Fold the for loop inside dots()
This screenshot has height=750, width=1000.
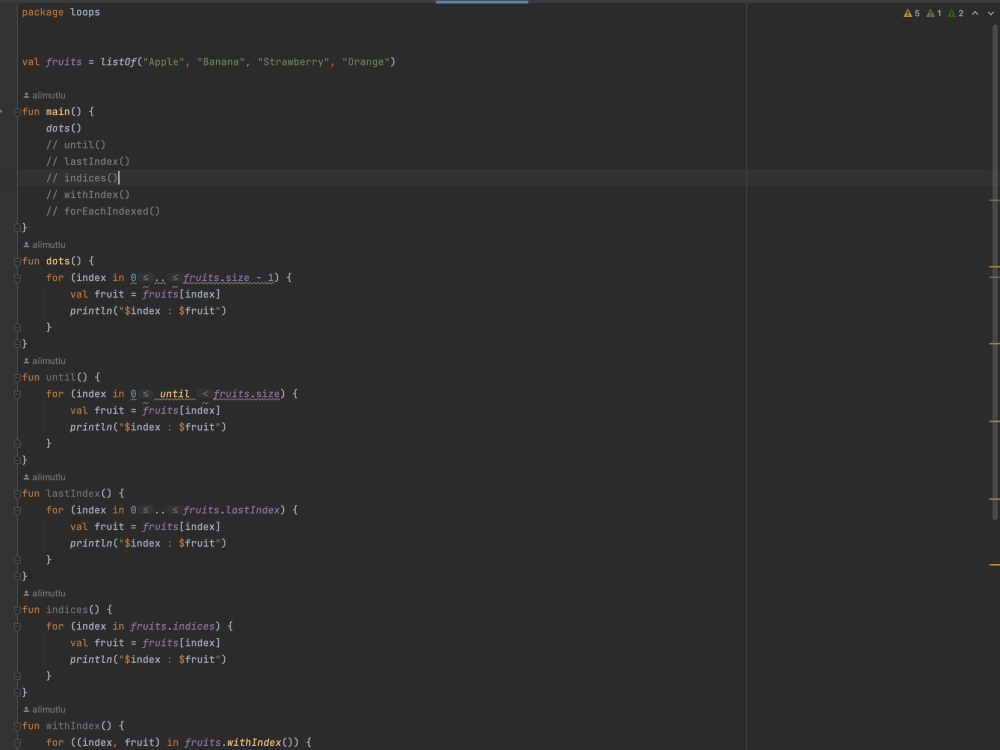click(x=17, y=278)
